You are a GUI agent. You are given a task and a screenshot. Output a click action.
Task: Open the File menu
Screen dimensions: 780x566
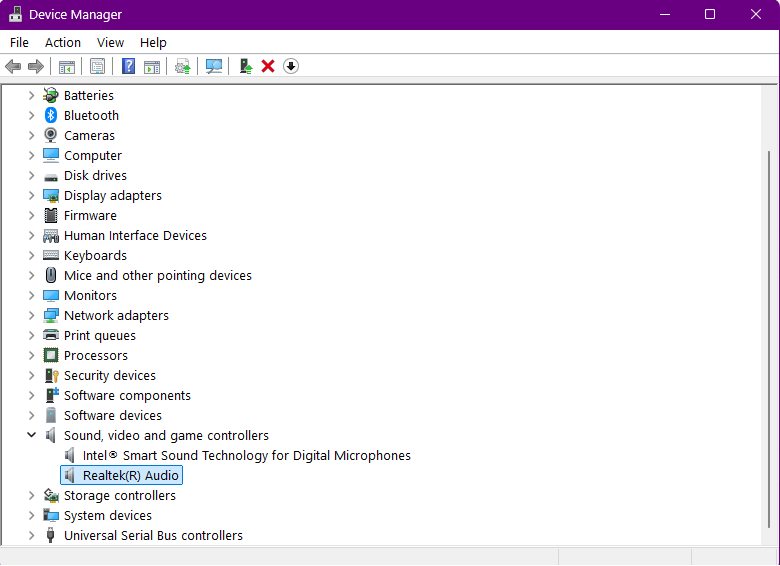19,43
